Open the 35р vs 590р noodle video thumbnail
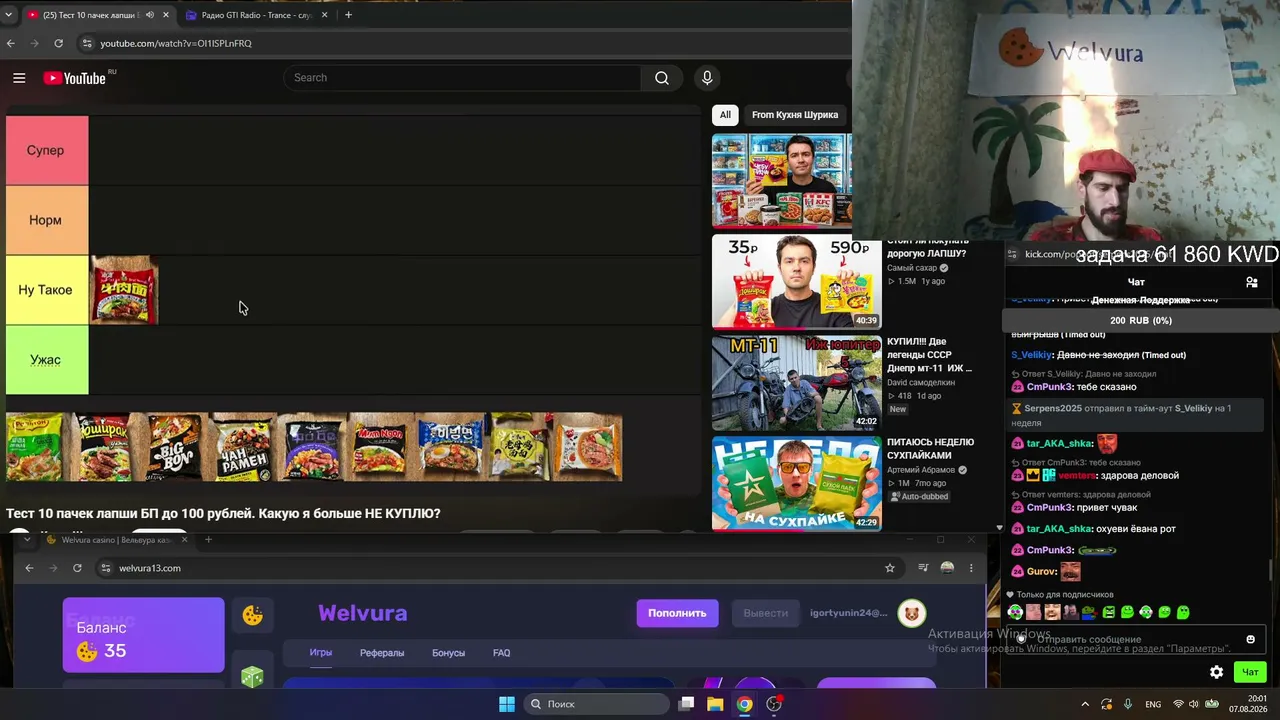1280x720 pixels. coord(796,282)
